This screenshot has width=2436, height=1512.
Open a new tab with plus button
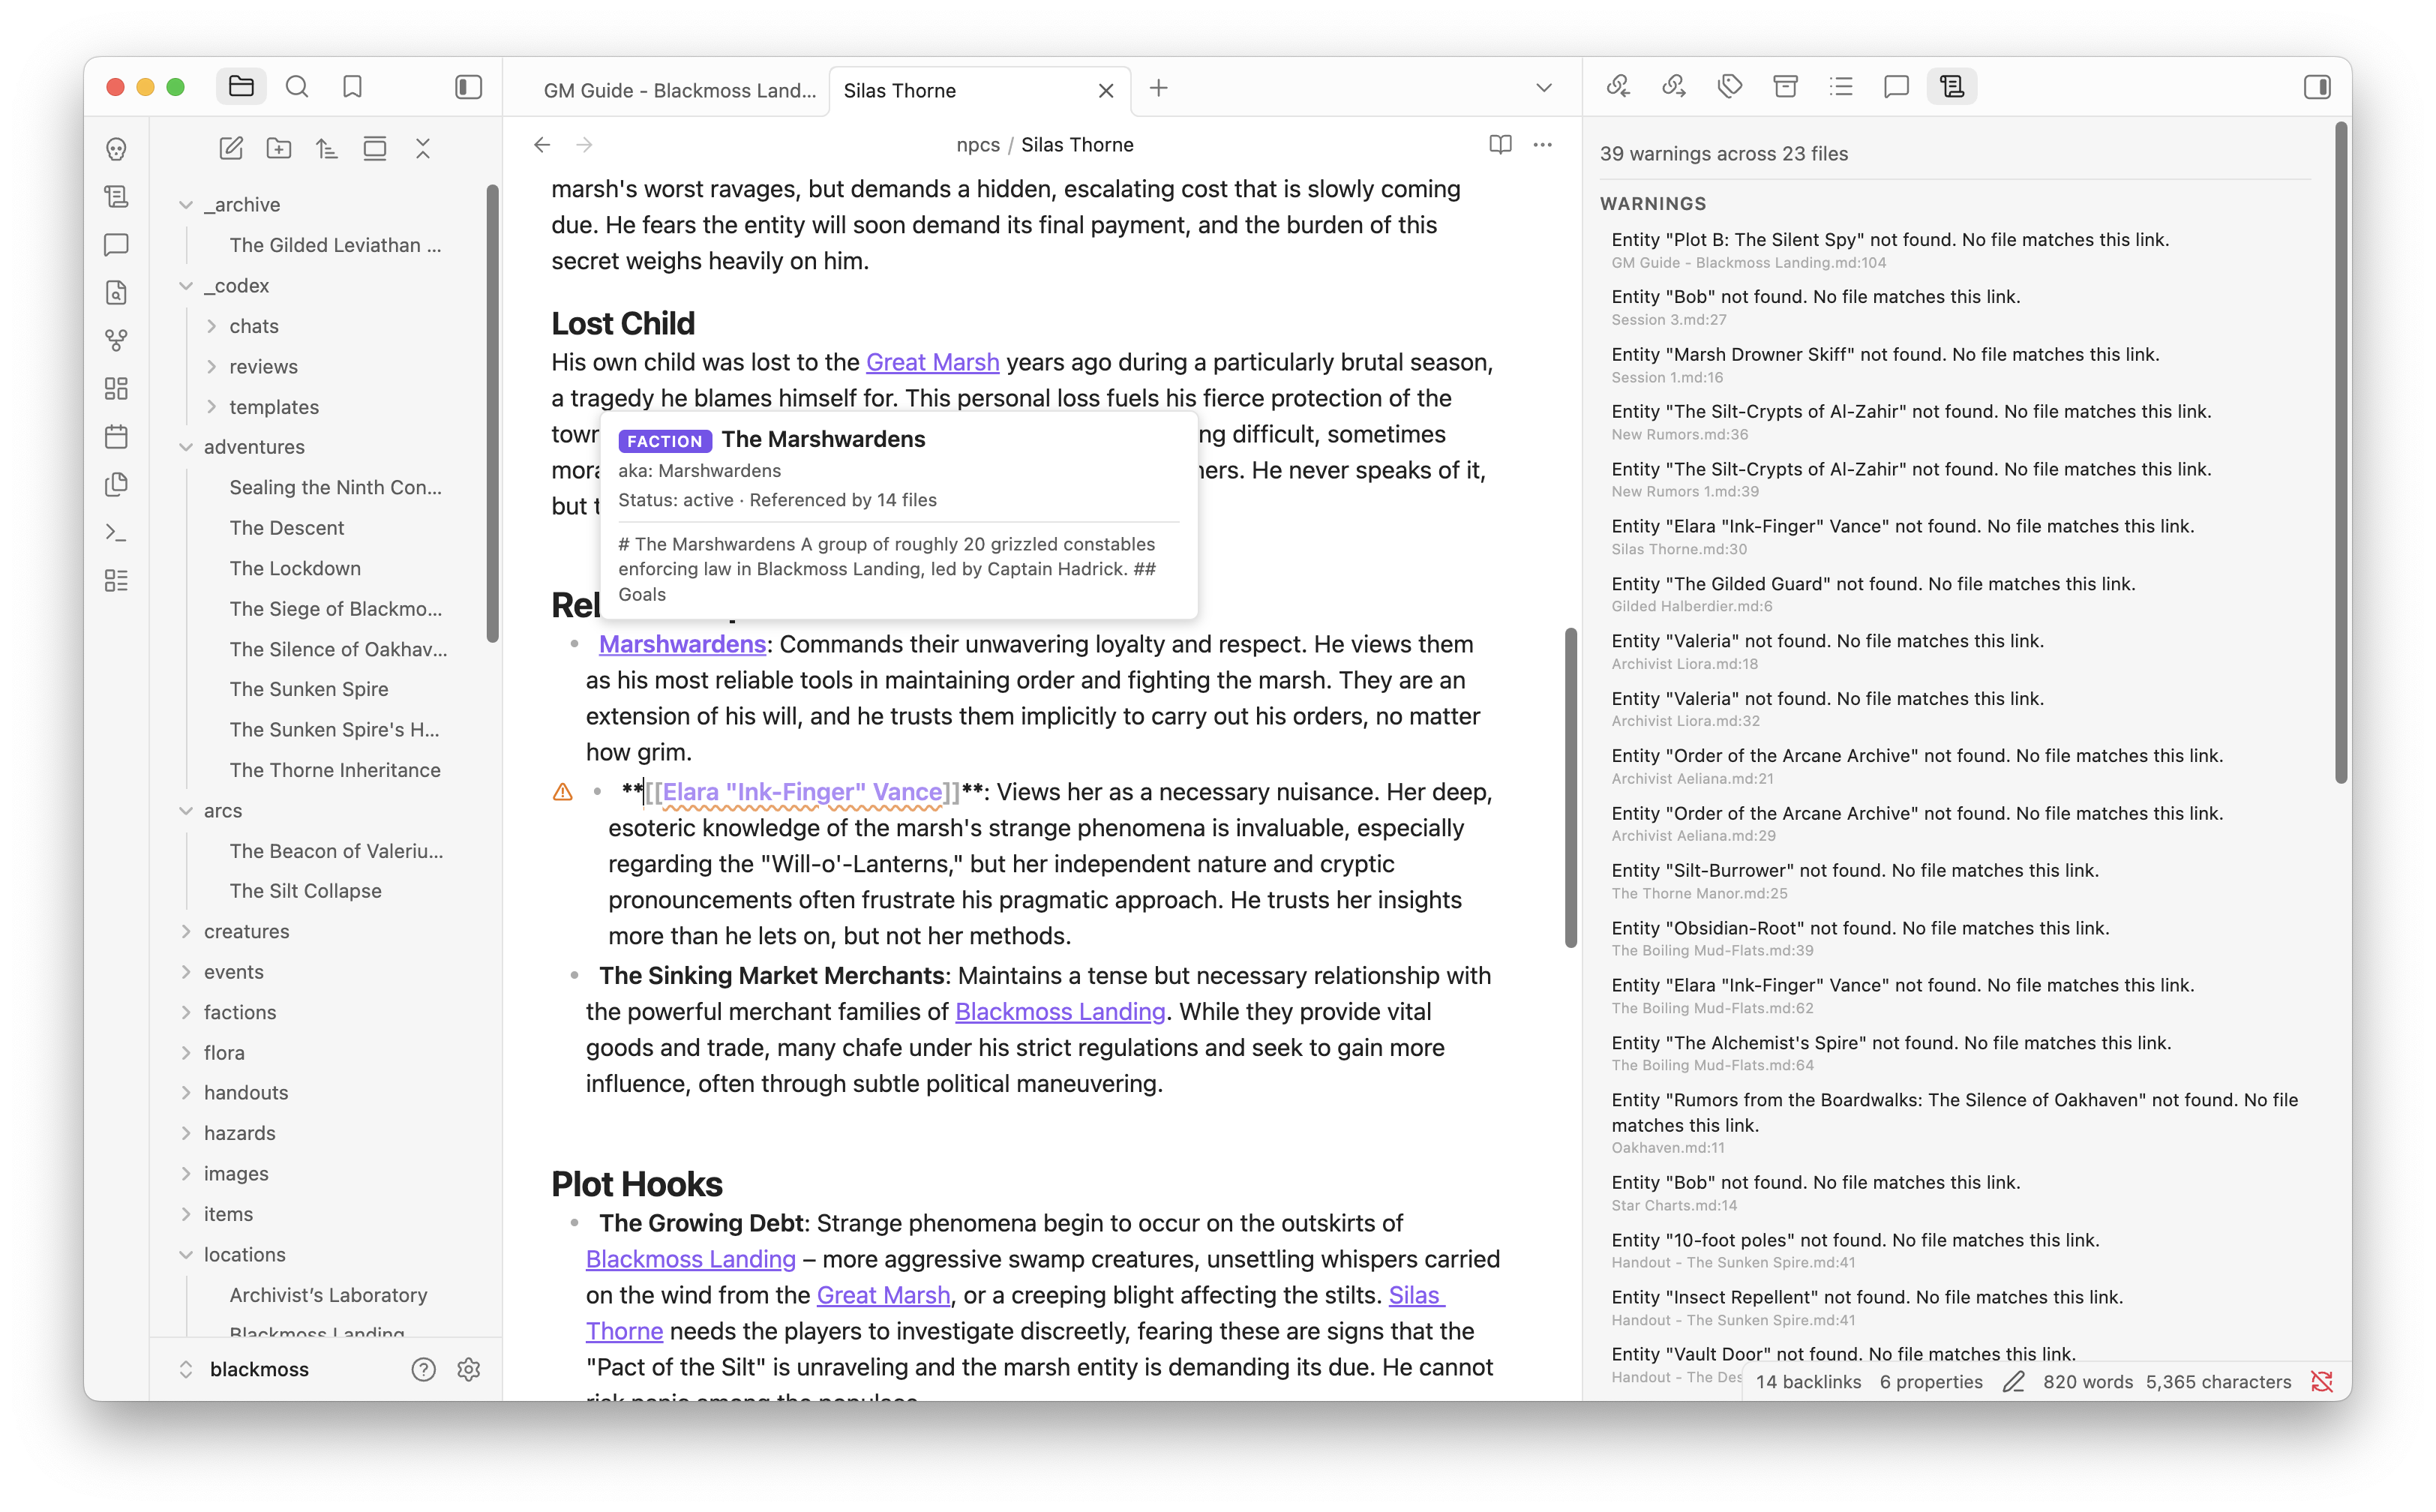tap(1159, 88)
